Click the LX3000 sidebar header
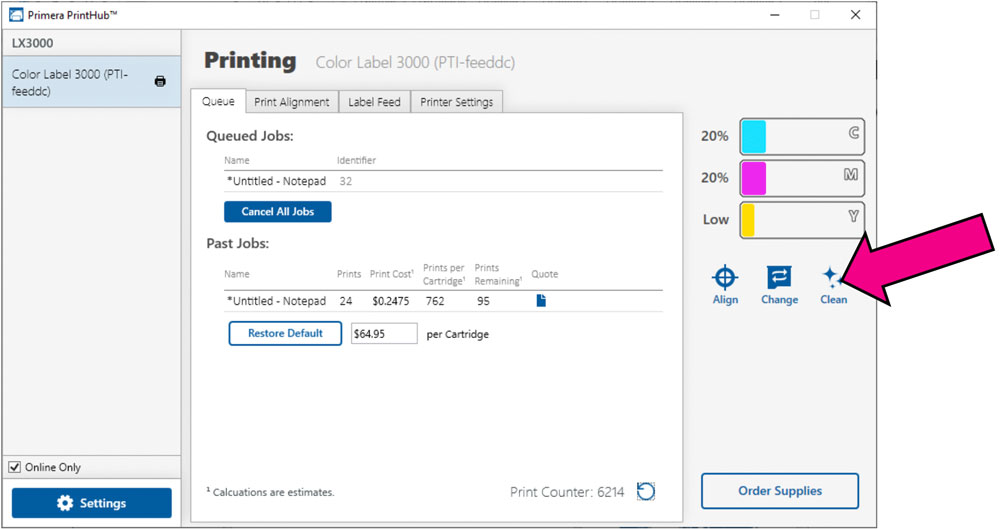This screenshot has height=529, width=1000. click(x=91, y=43)
